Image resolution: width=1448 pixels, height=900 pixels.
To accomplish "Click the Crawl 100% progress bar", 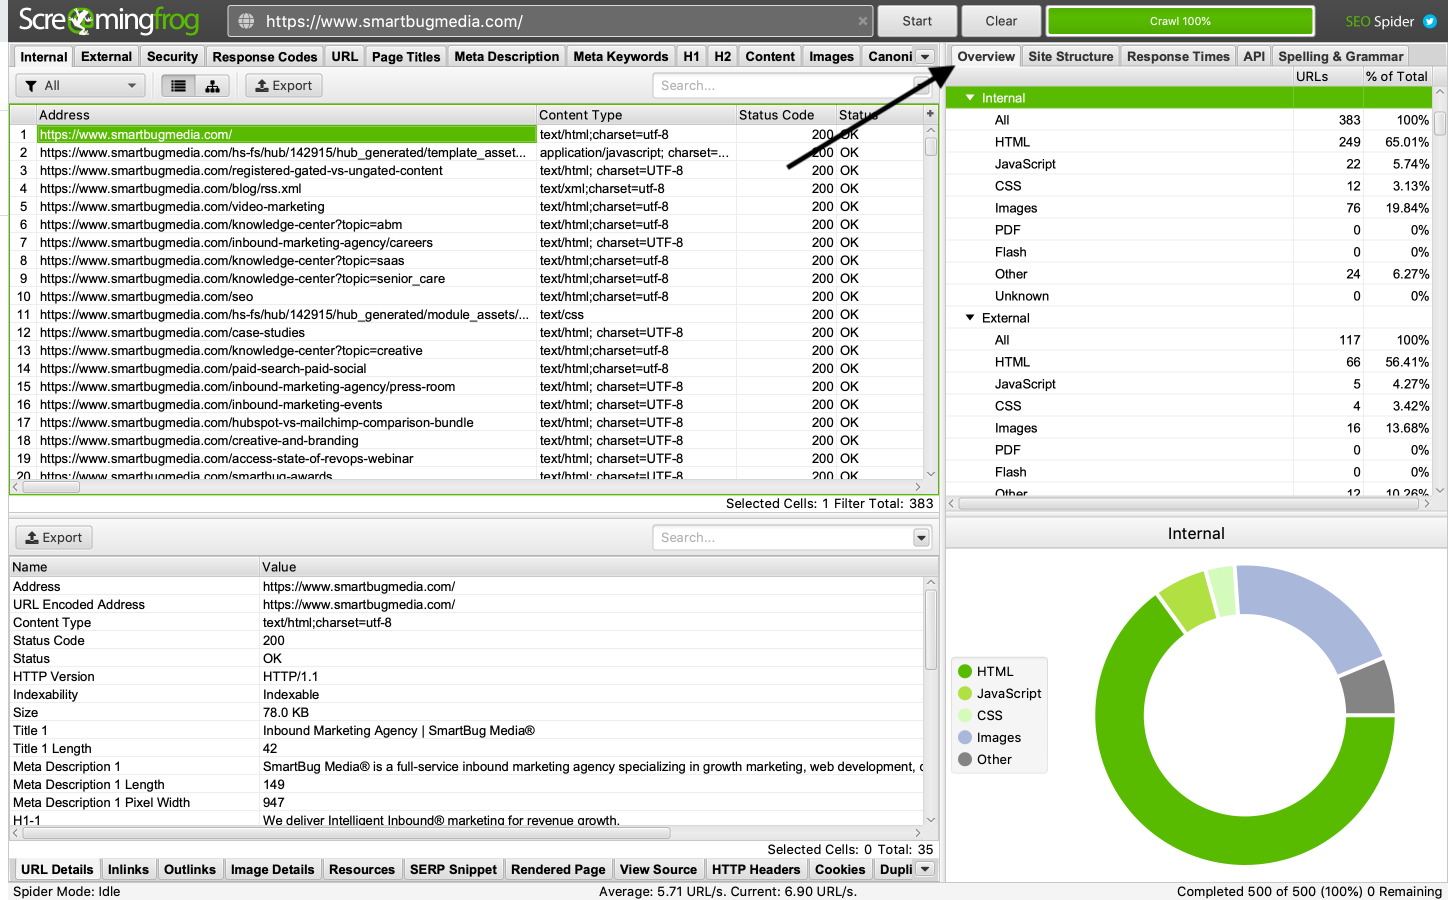I will click(1180, 20).
